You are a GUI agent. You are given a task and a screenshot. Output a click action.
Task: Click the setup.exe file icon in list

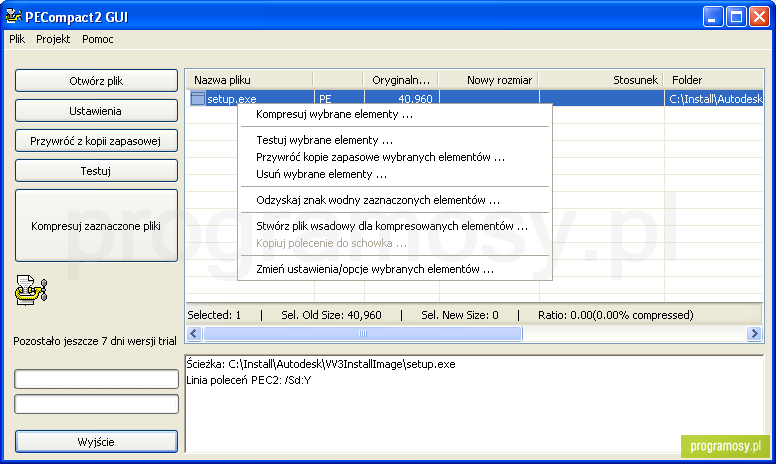(197, 98)
